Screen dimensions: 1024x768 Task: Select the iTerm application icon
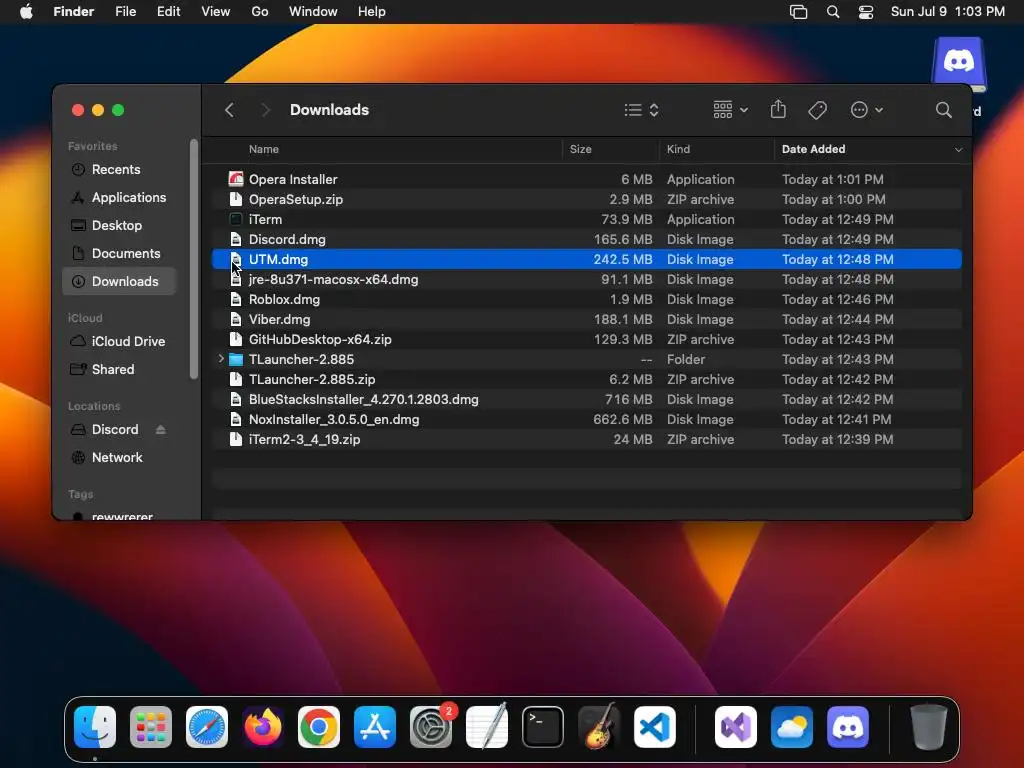click(236, 219)
